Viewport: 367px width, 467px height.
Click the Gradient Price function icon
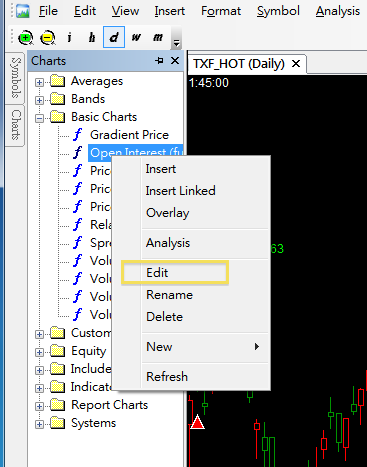click(x=78, y=135)
